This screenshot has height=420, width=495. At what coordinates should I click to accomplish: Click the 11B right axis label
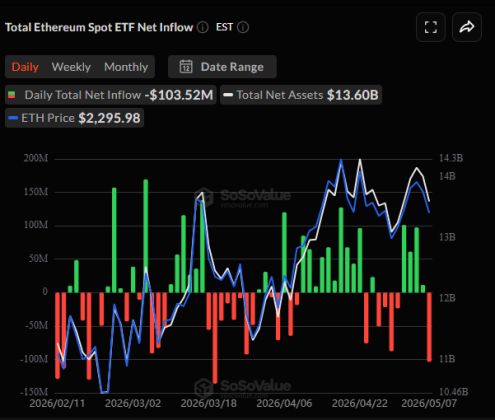447,359
